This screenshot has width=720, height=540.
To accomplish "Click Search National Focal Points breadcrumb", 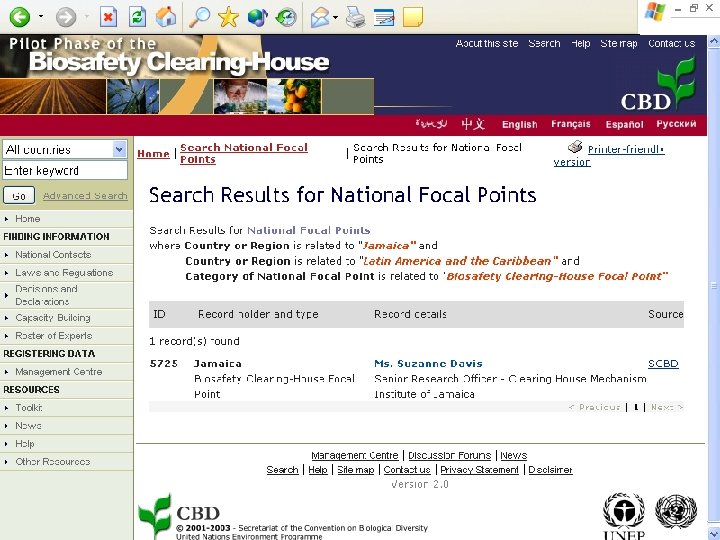I will click(244, 153).
